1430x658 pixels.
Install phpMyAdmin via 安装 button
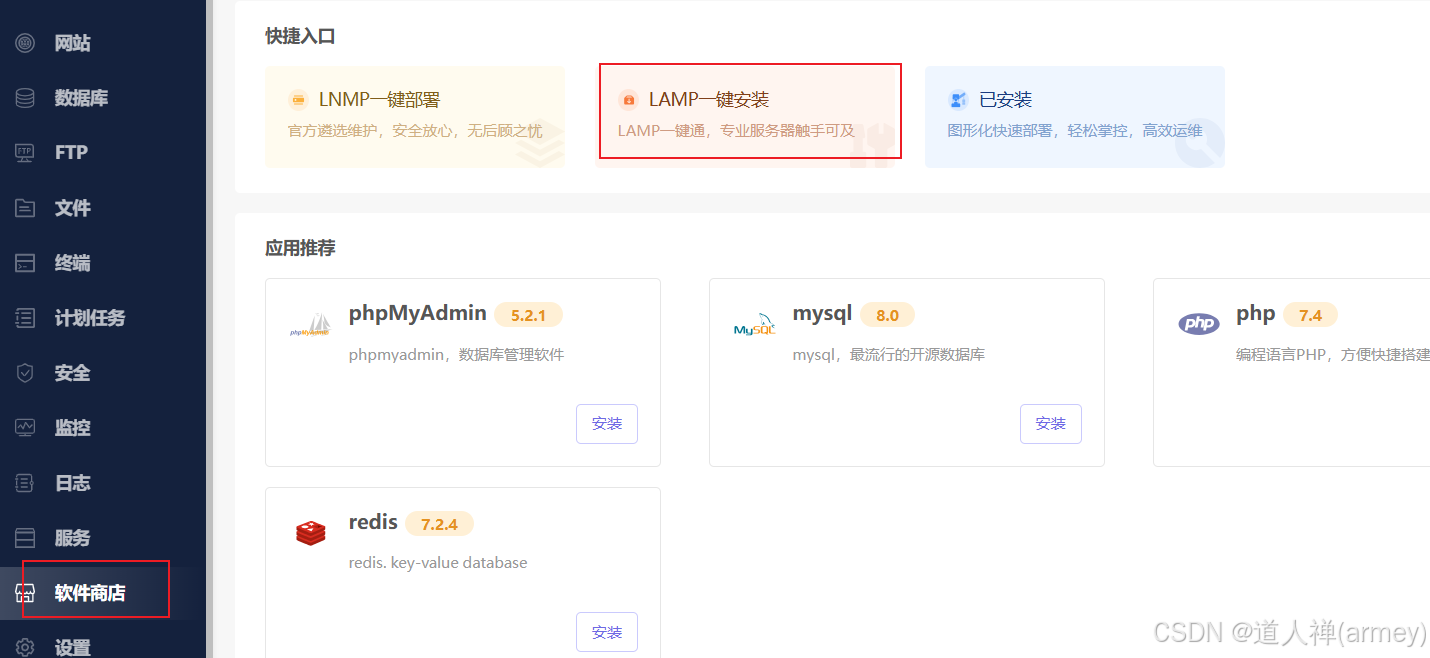607,424
